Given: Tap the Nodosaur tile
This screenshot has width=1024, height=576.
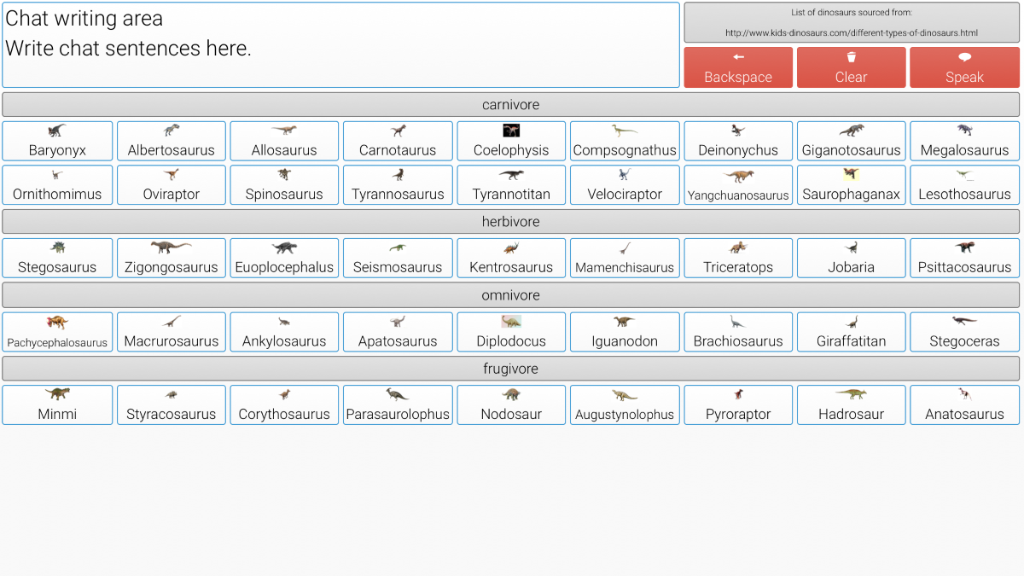Looking at the screenshot, I should click(511, 405).
